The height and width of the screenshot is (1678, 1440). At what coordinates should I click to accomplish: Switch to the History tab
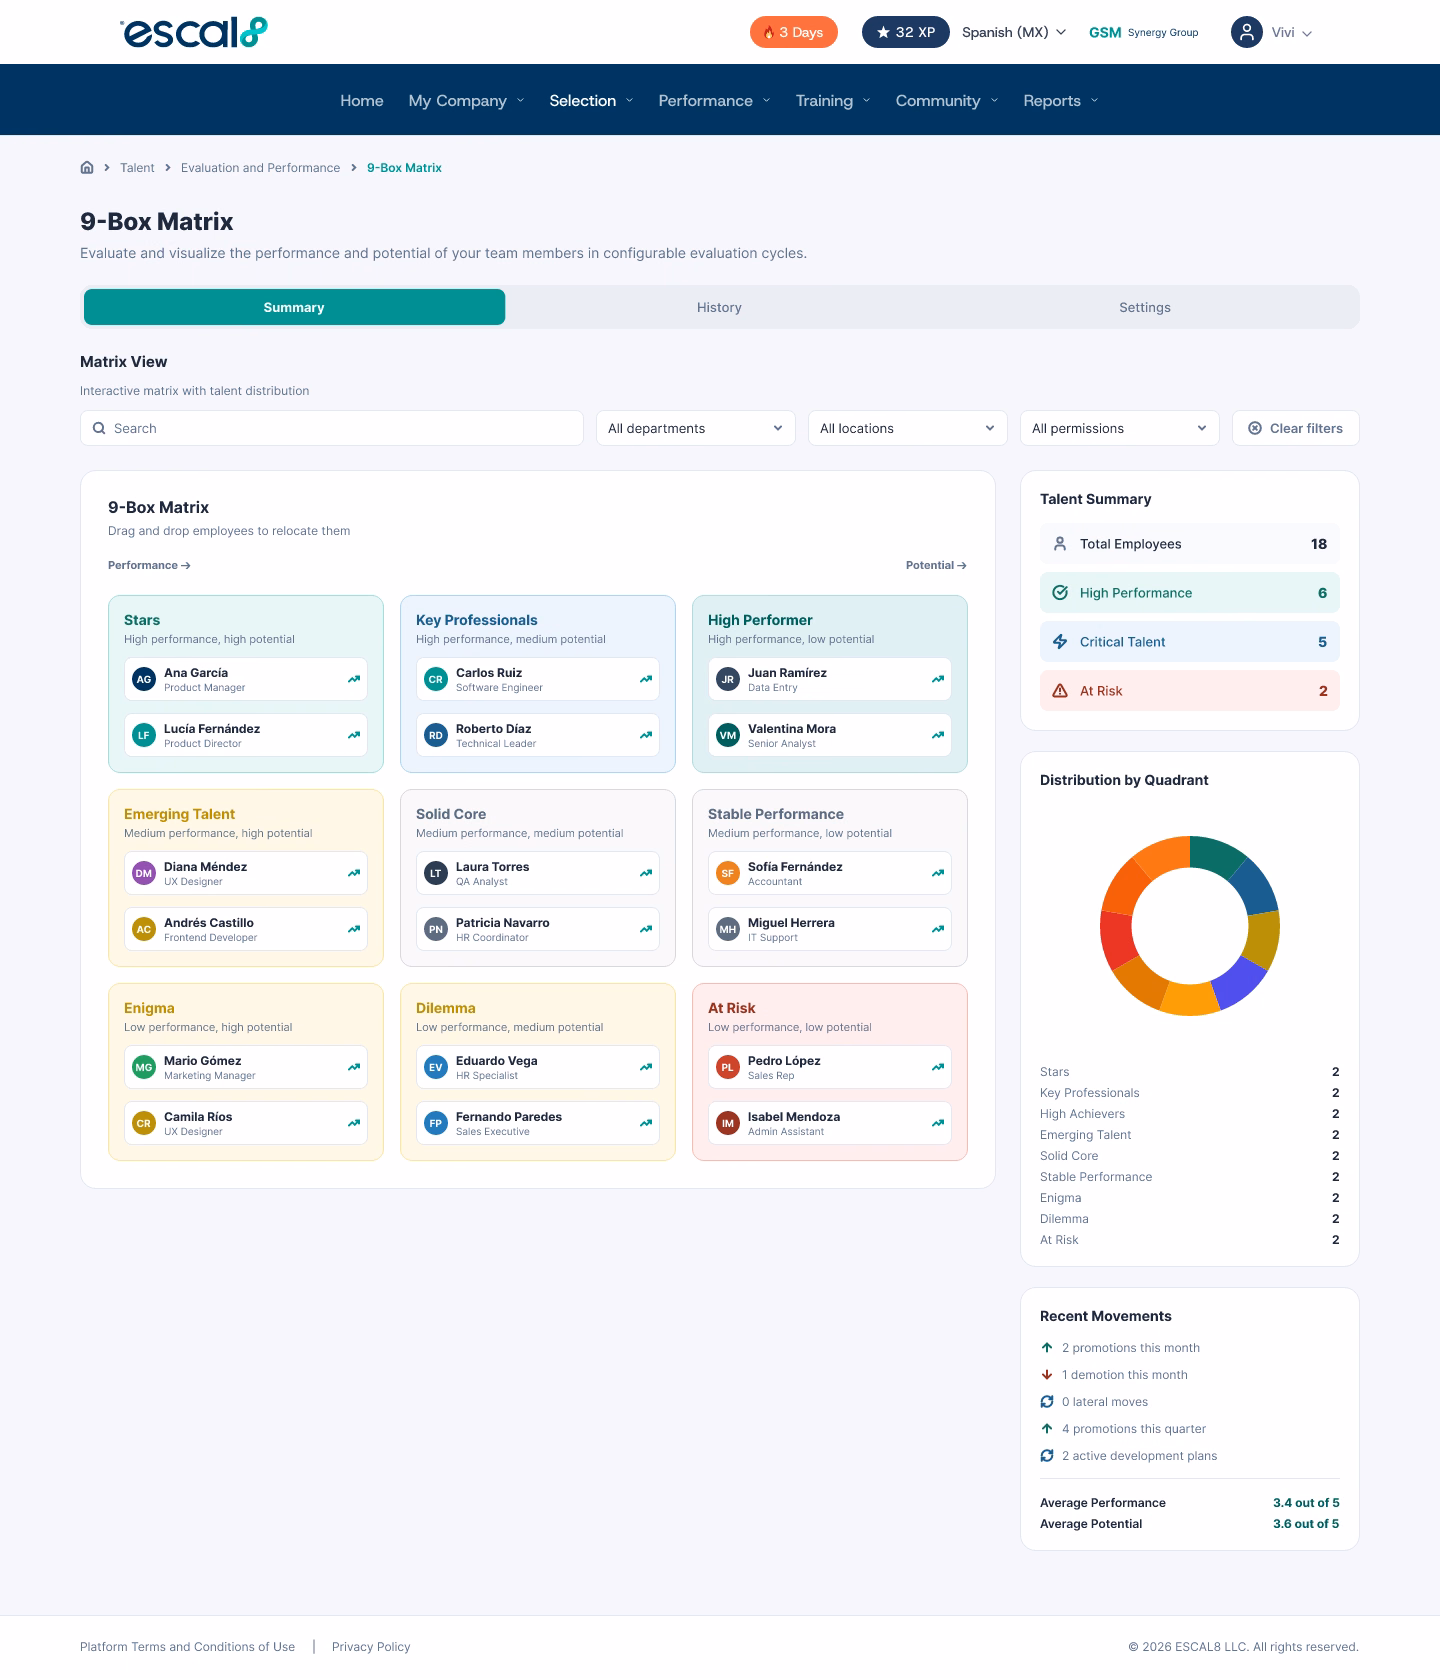pyautogui.click(x=719, y=307)
